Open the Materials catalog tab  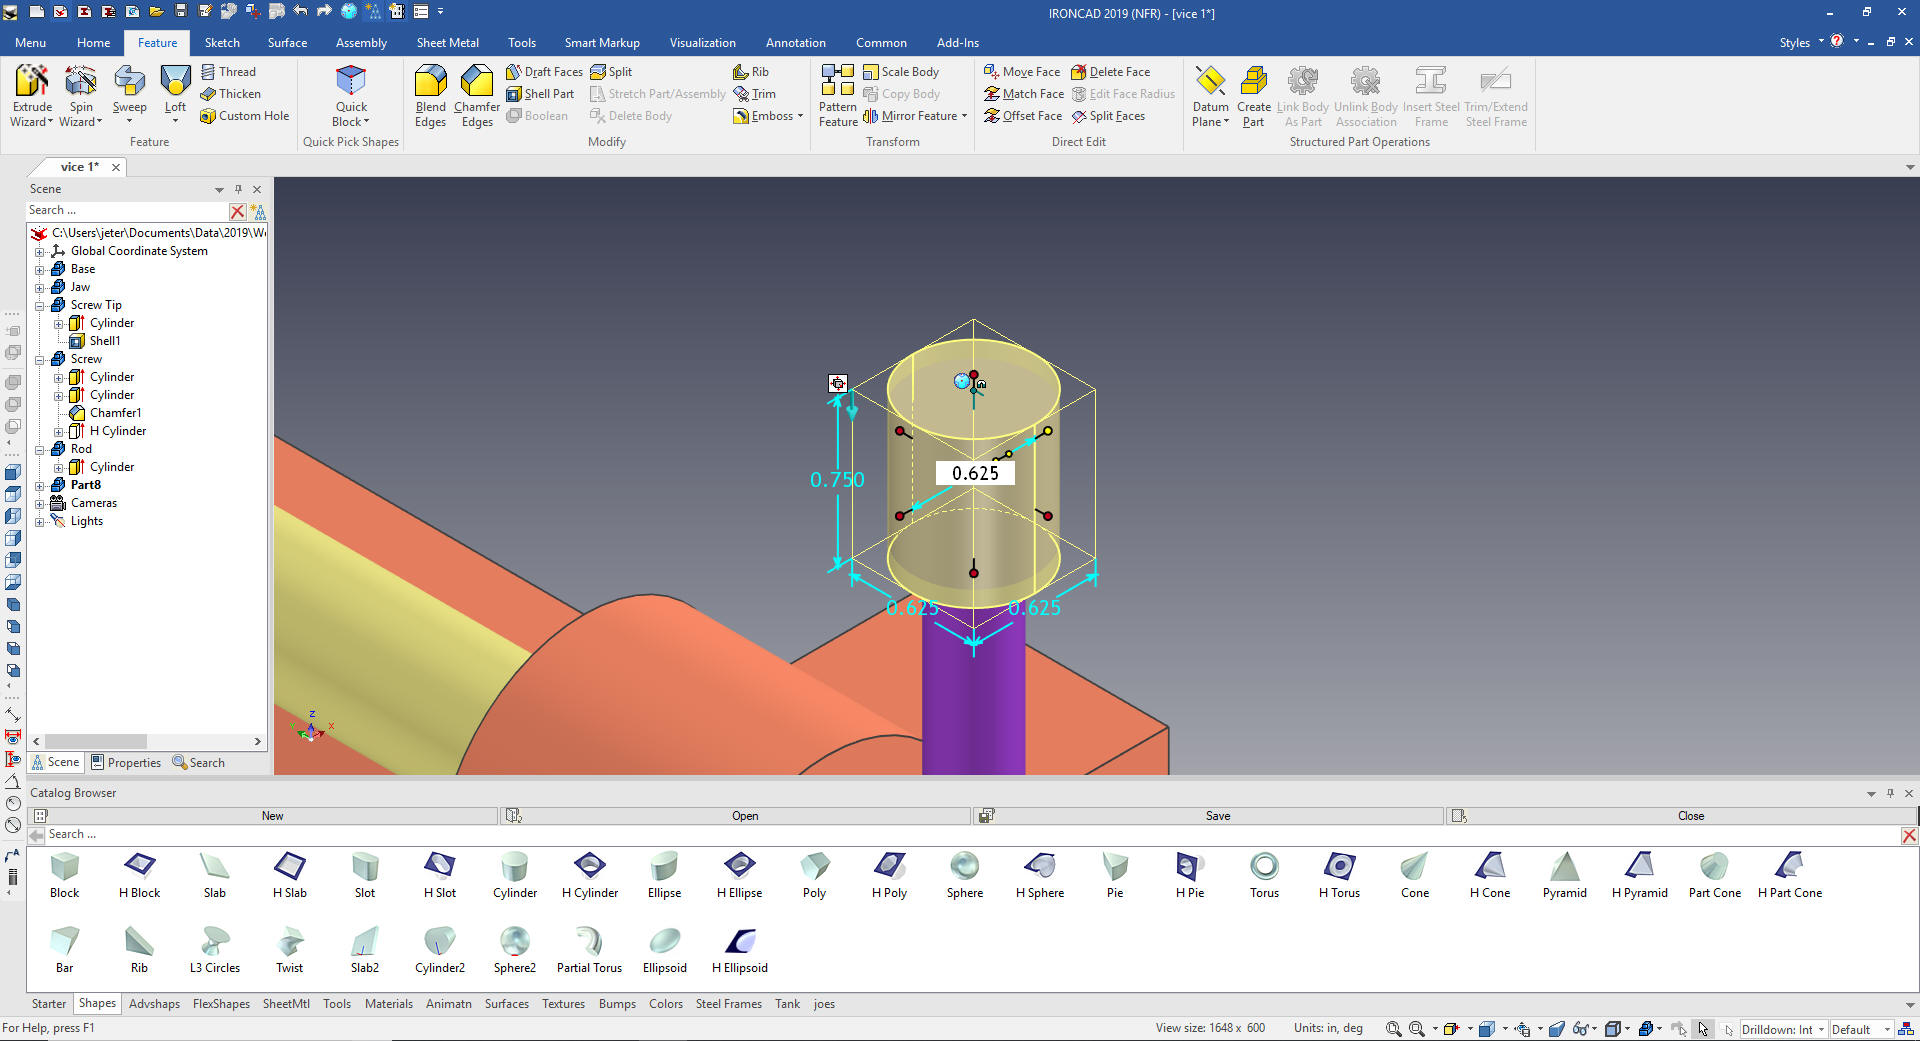tap(388, 1004)
